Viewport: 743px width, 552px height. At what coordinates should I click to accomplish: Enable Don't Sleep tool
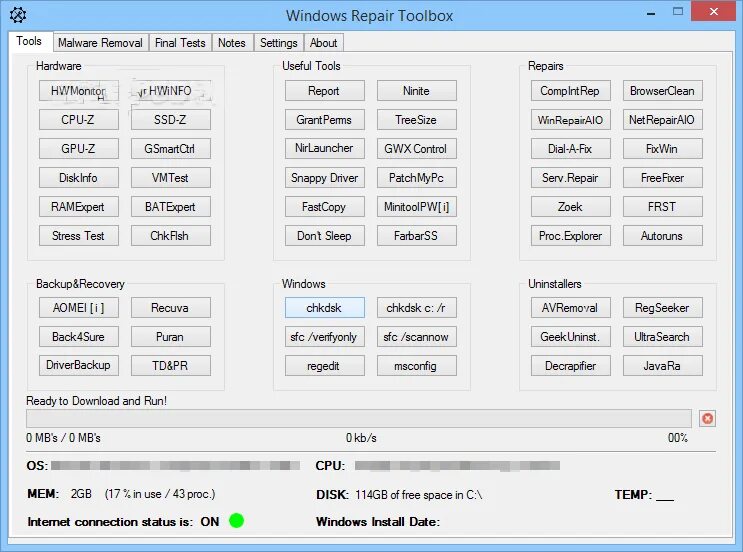click(x=325, y=235)
